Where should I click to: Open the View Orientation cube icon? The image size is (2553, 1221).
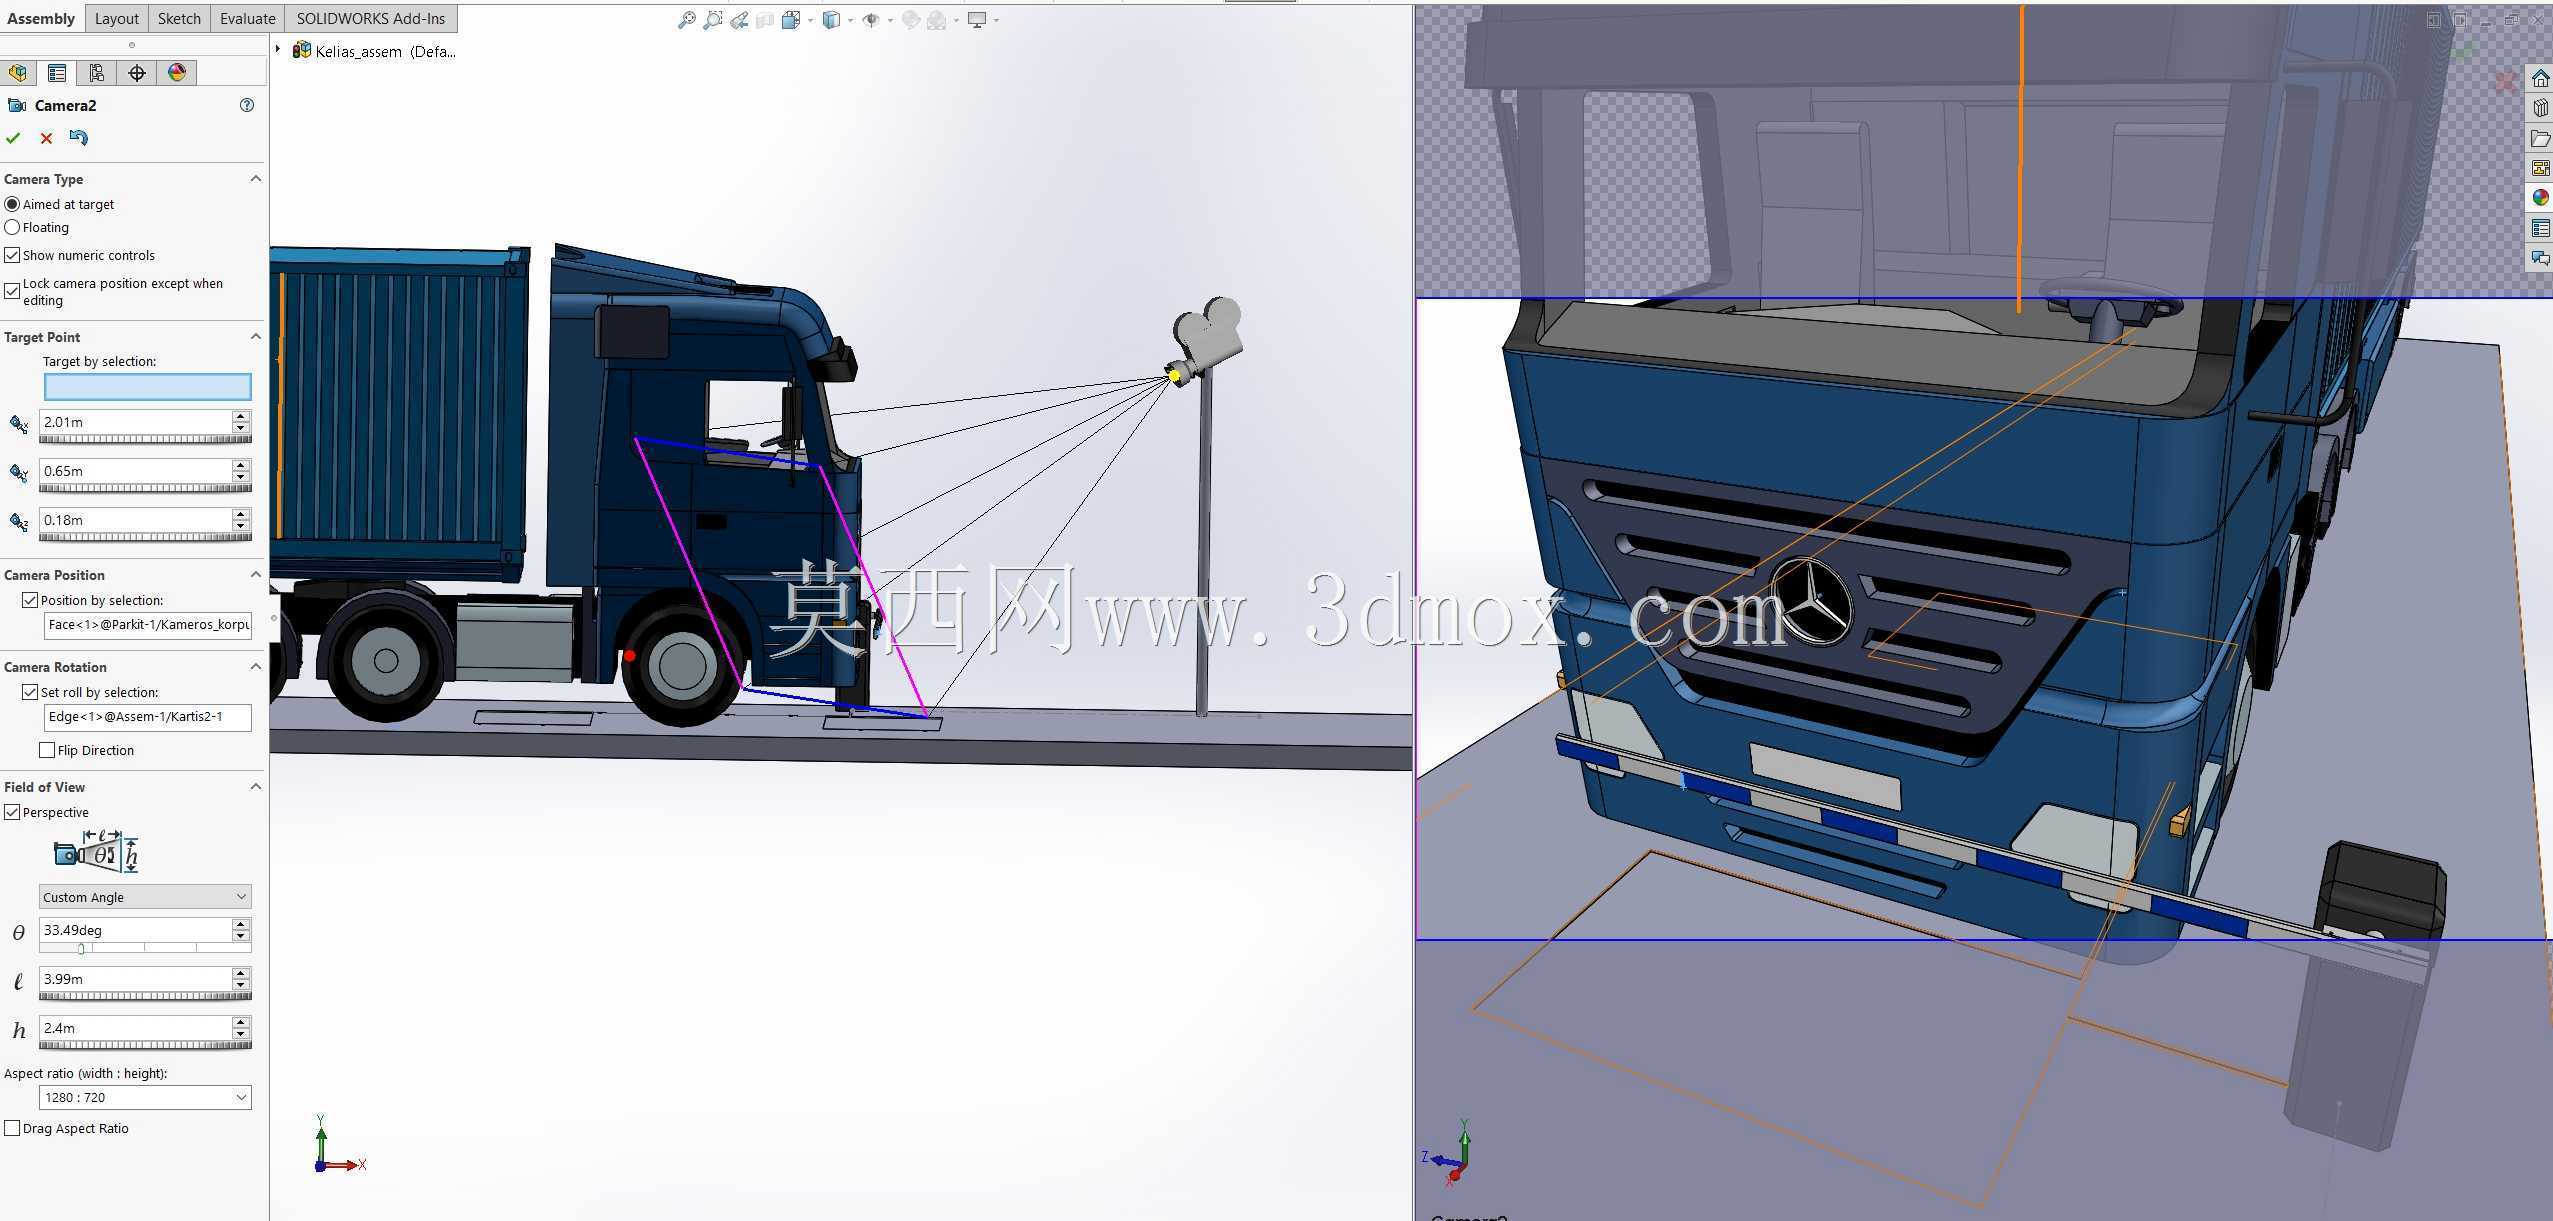coord(791,20)
